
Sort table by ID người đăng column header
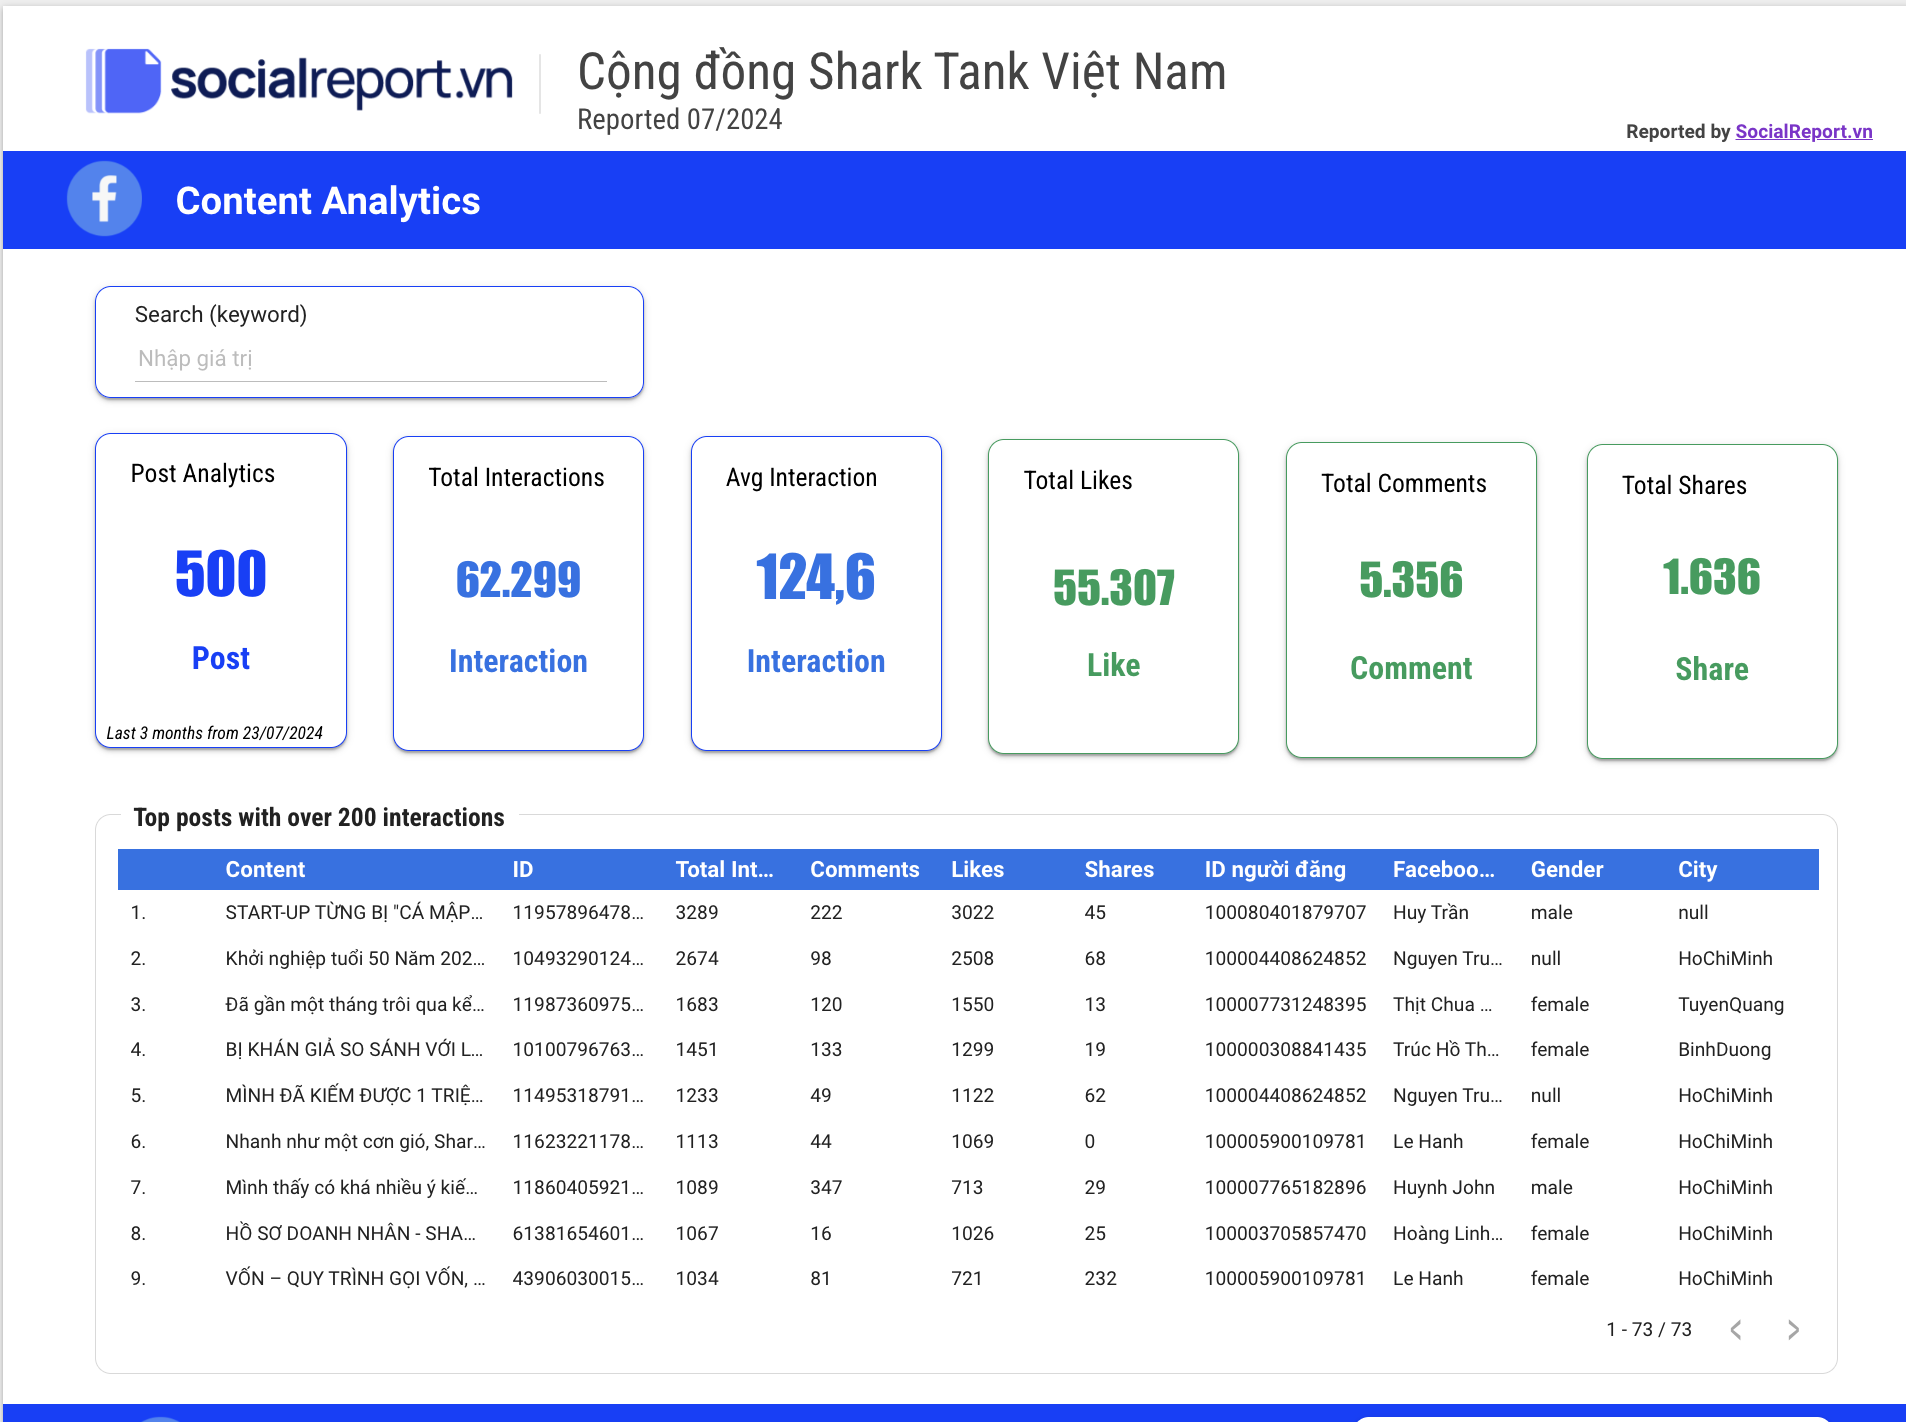(x=1274, y=869)
